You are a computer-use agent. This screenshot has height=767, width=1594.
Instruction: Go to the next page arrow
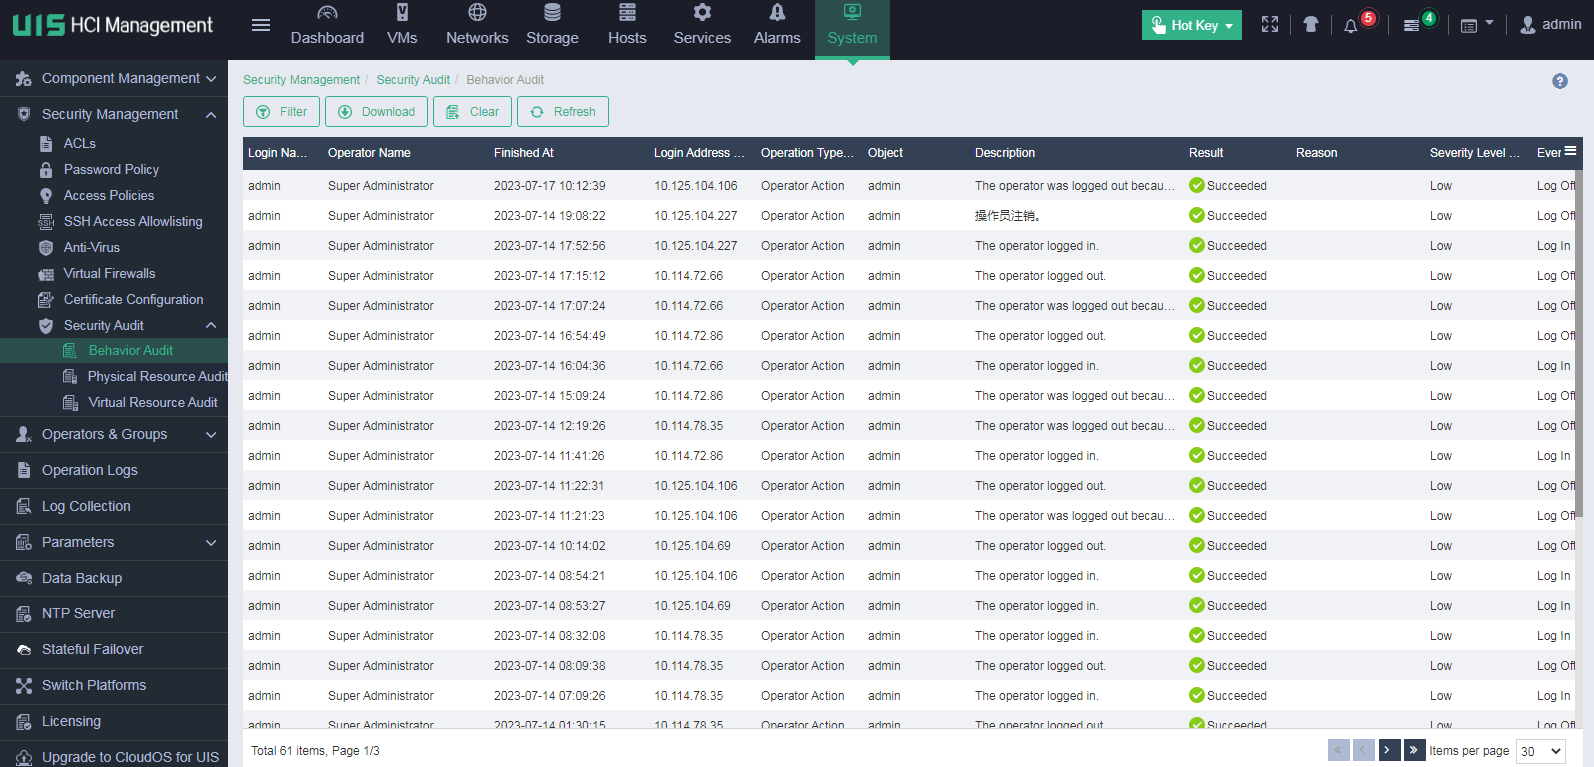[x=1389, y=750]
